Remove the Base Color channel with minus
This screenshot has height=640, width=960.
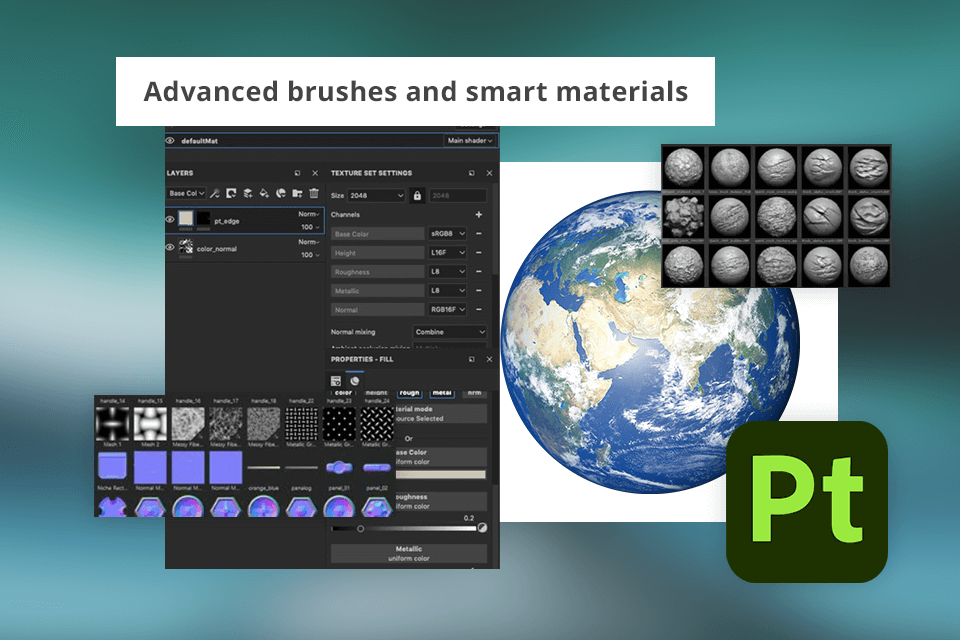[478, 233]
